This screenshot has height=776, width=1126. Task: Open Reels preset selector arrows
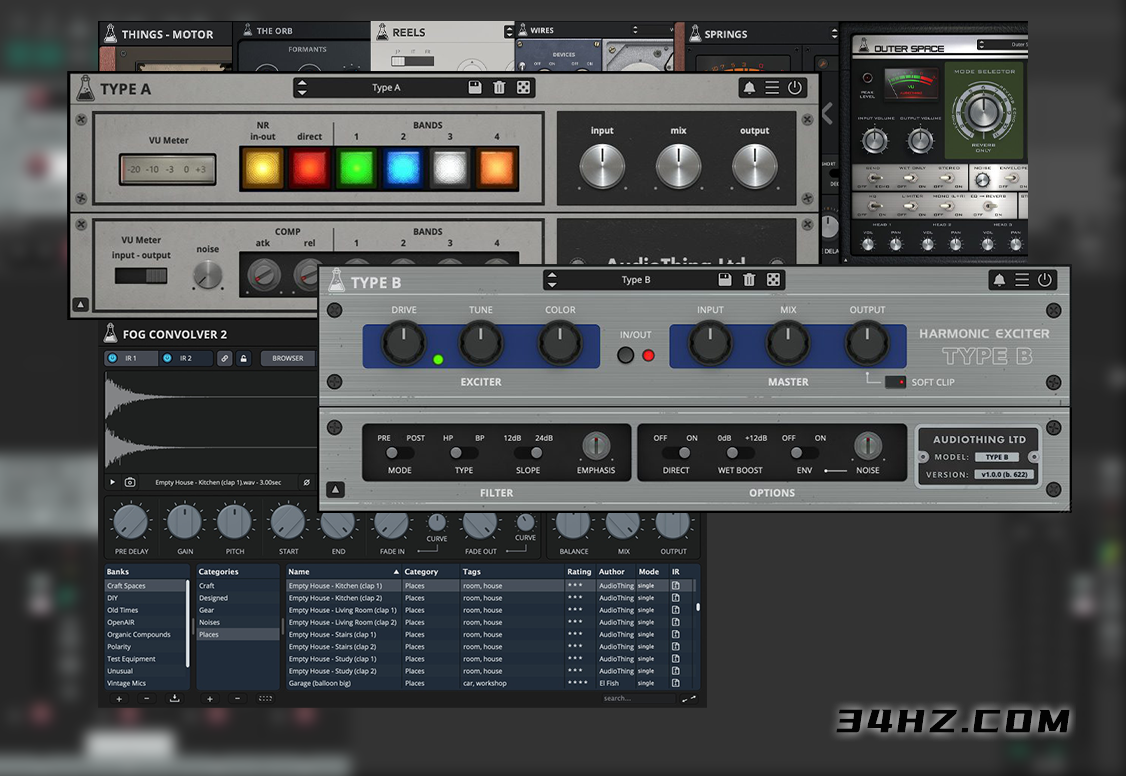coord(508,32)
